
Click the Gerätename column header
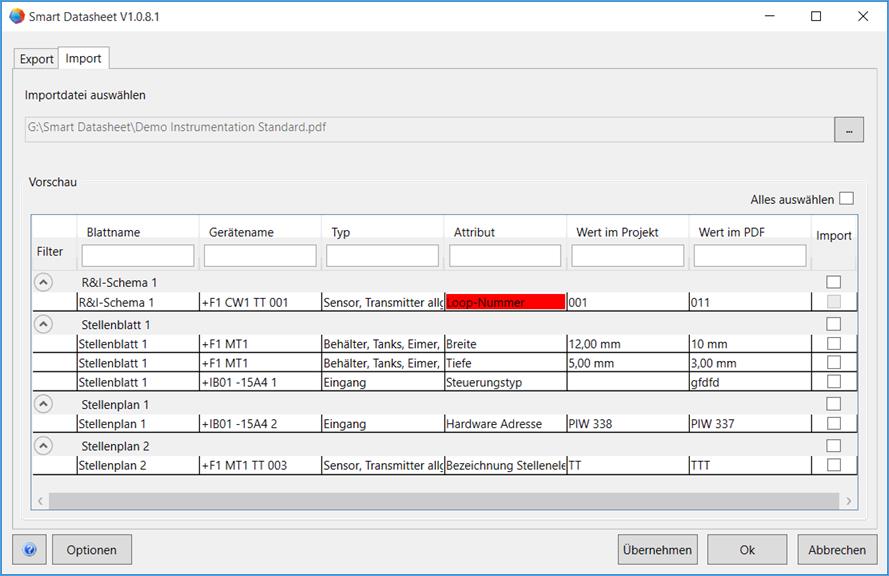coord(241,232)
